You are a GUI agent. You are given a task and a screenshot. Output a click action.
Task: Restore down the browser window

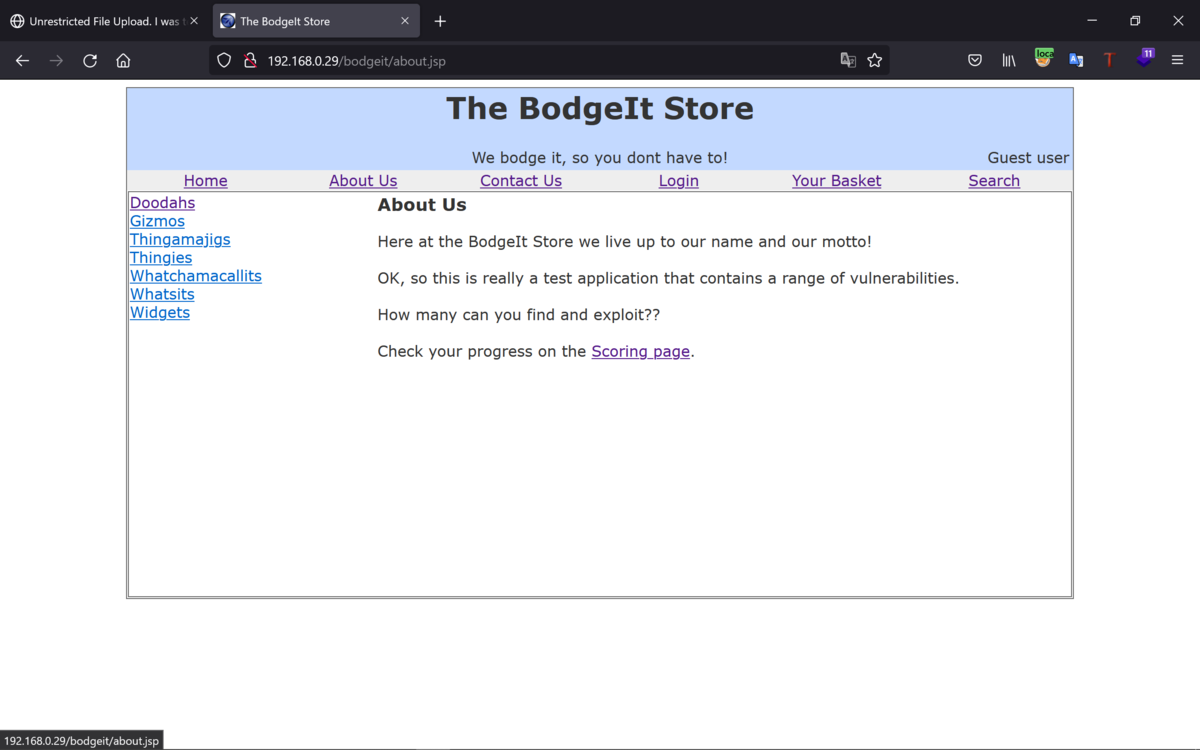pos(1135,21)
